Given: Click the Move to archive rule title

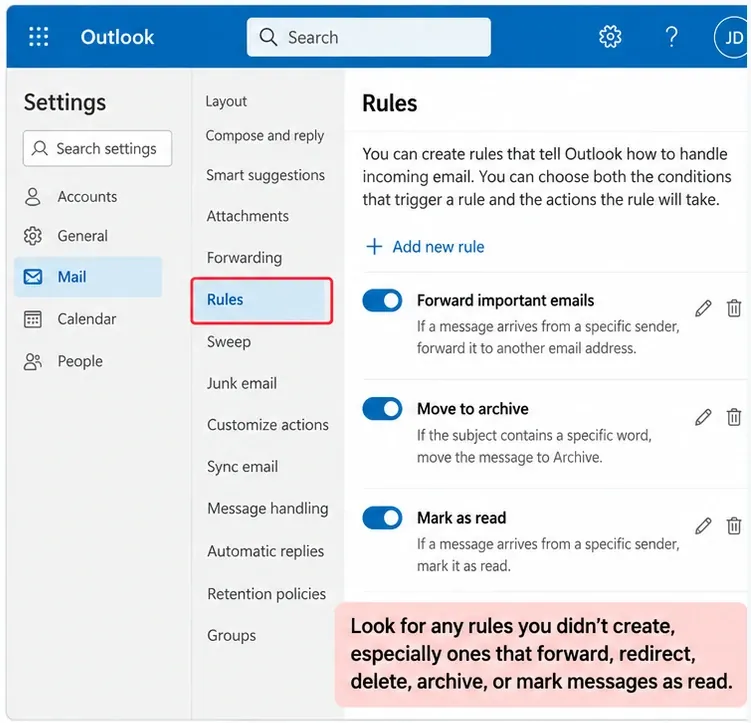Looking at the screenshot, I should click(473, 409).
